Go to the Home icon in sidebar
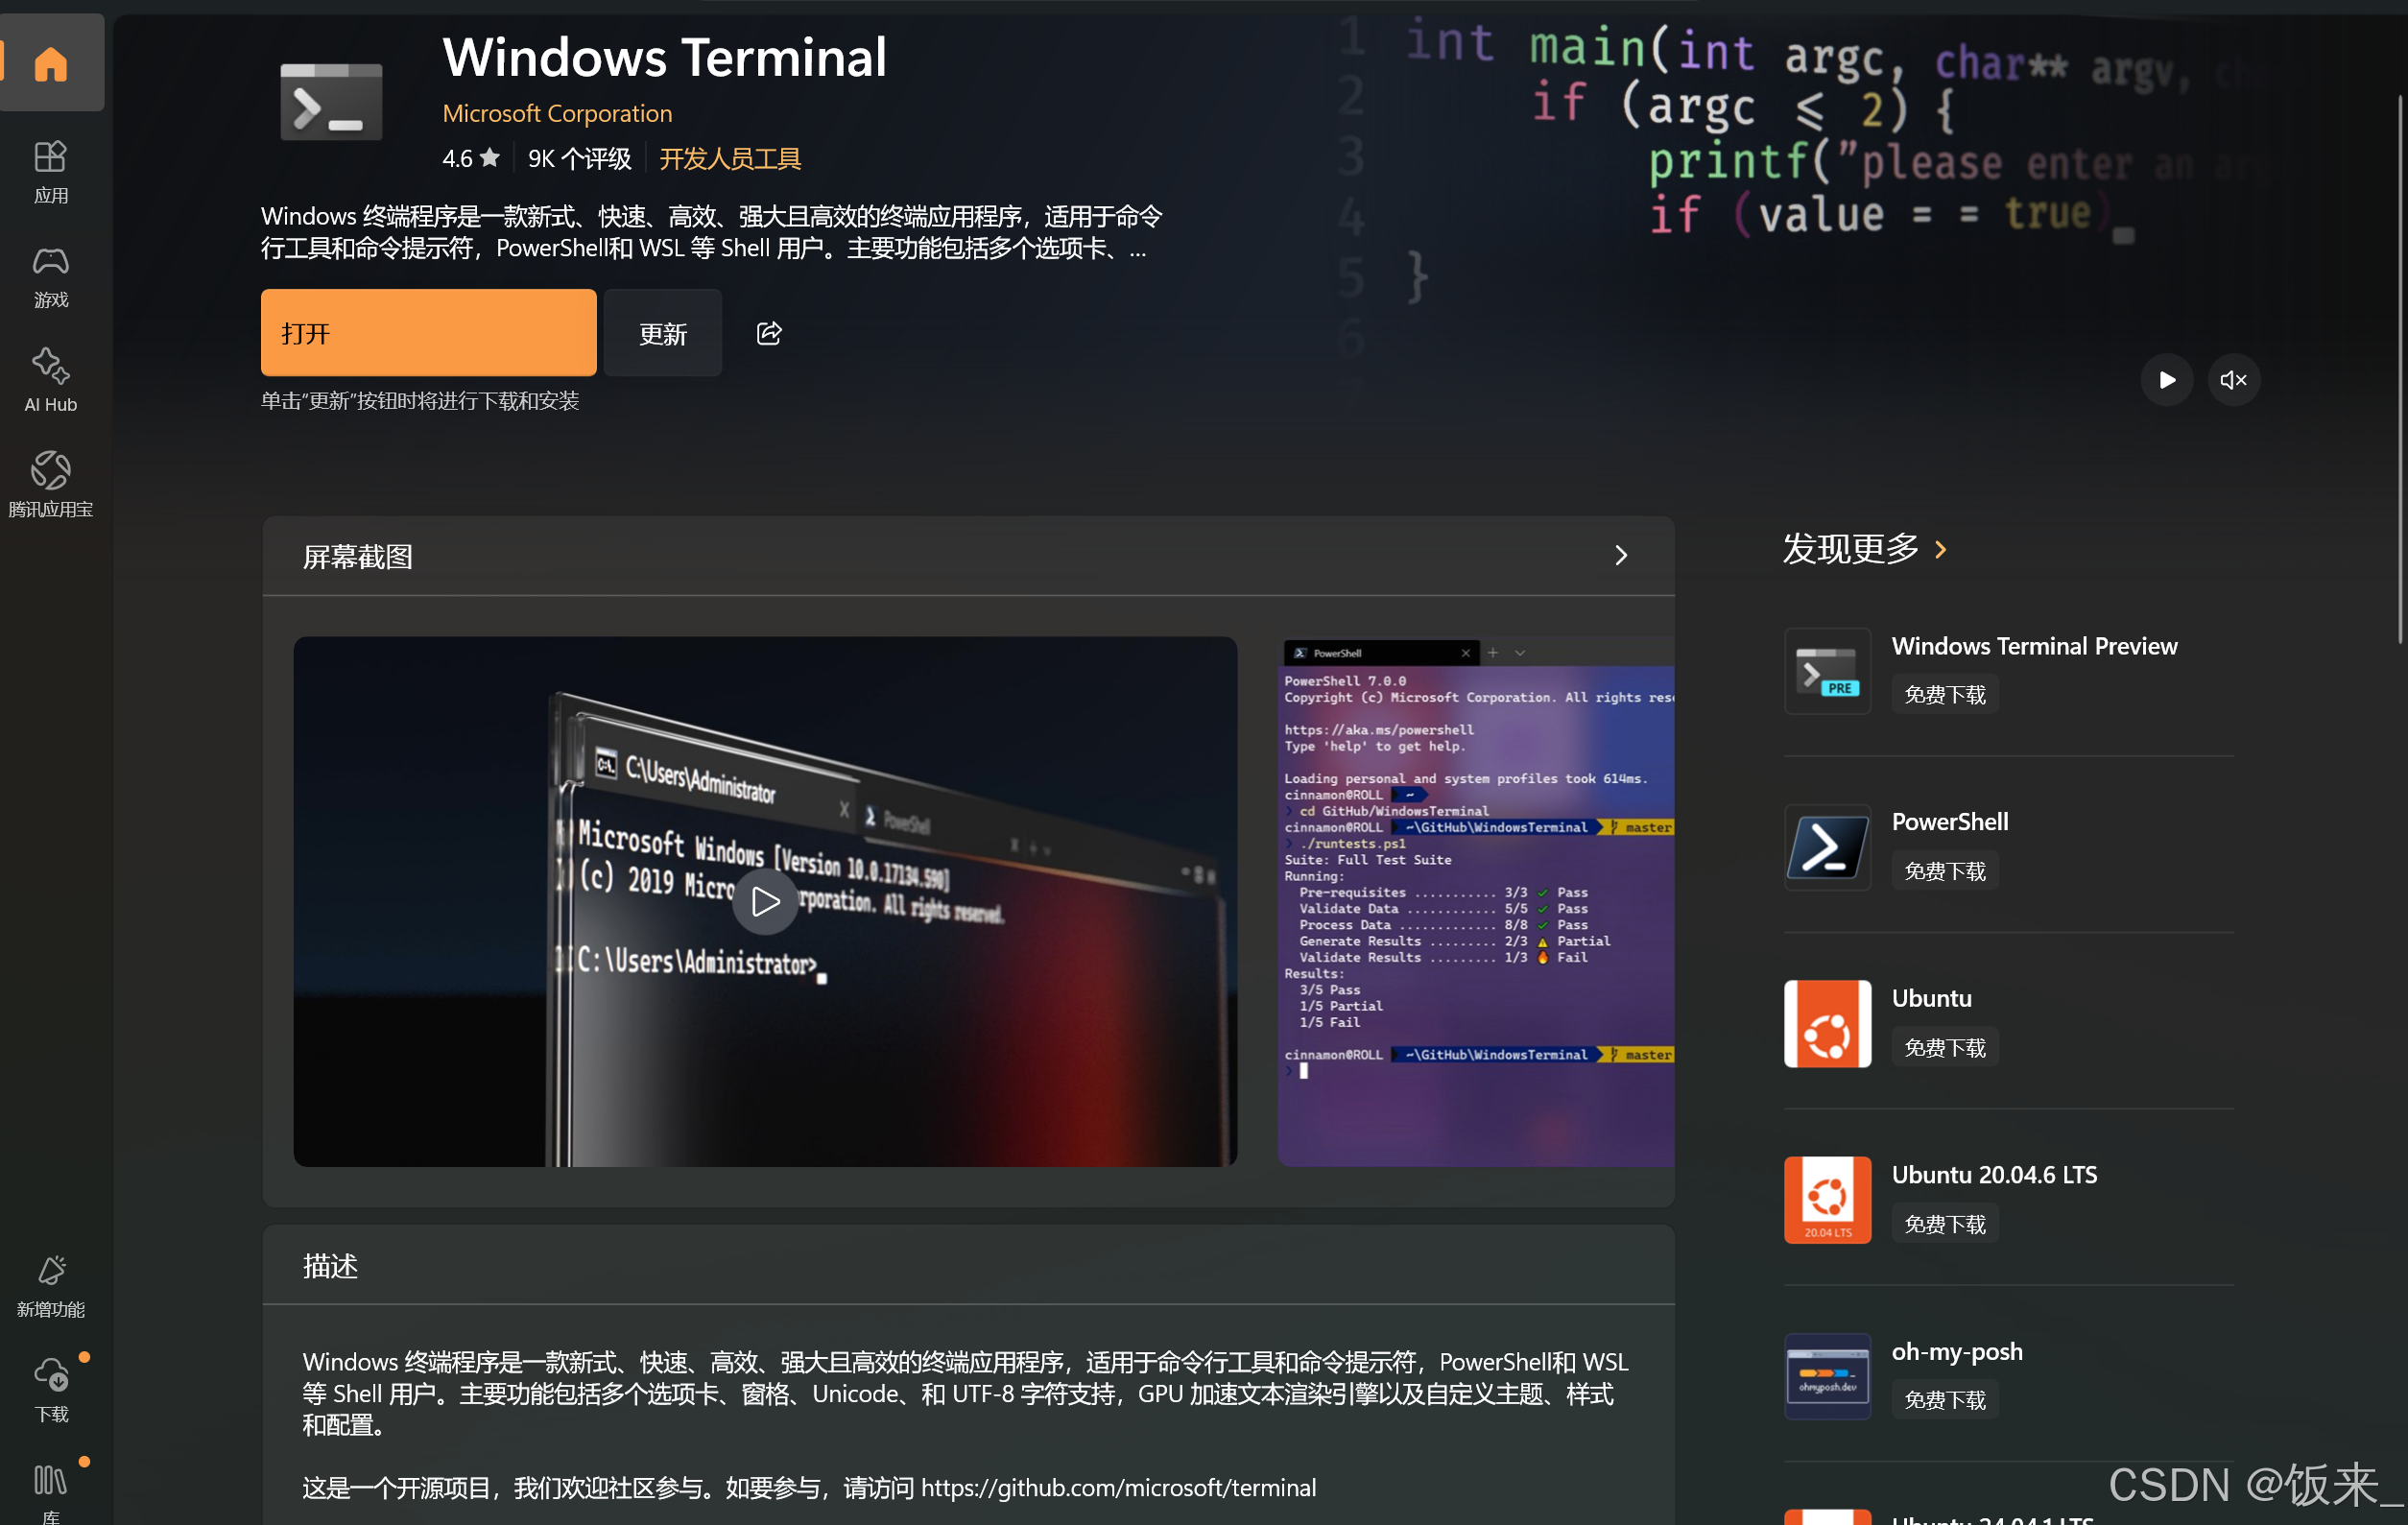 50,64
